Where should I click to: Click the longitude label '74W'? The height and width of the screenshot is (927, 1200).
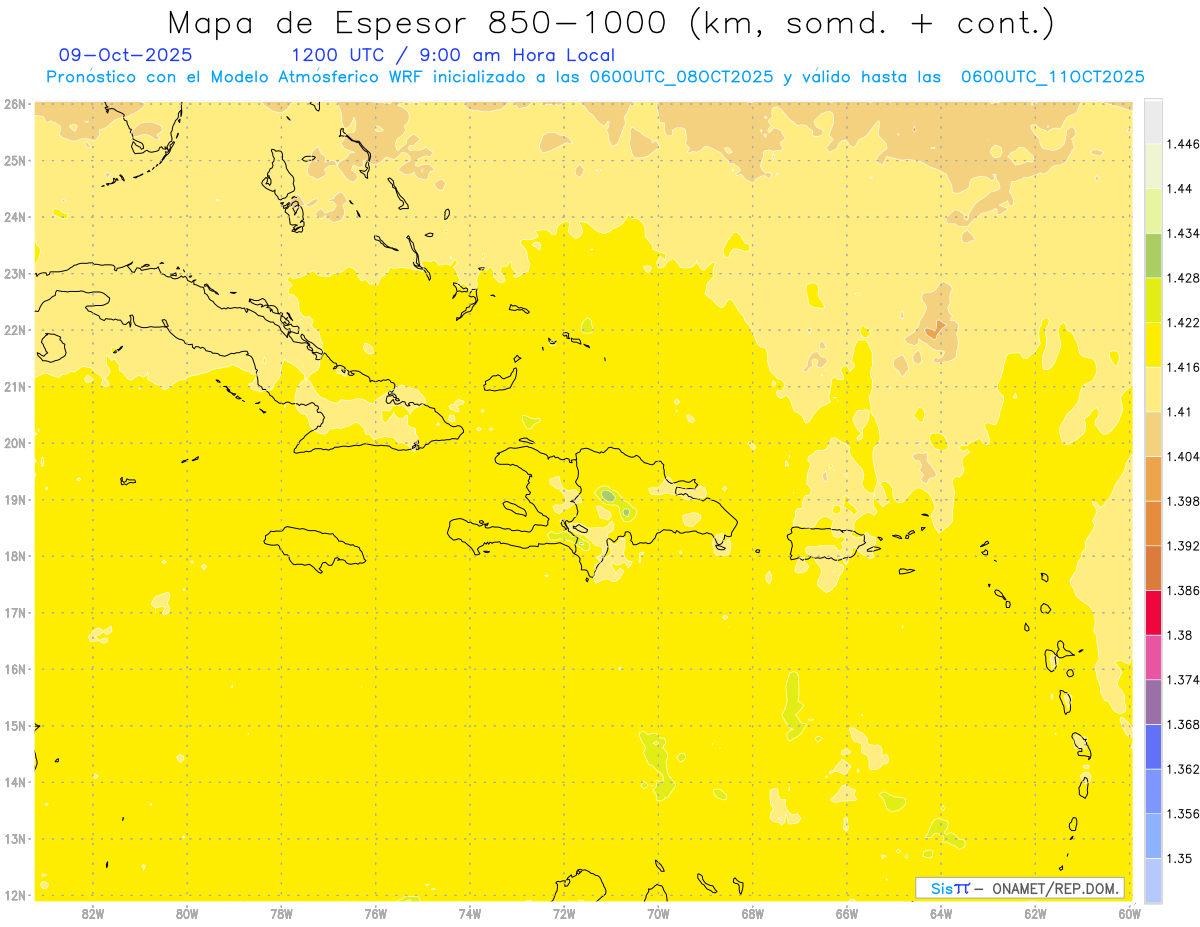[x=470, y=913]
